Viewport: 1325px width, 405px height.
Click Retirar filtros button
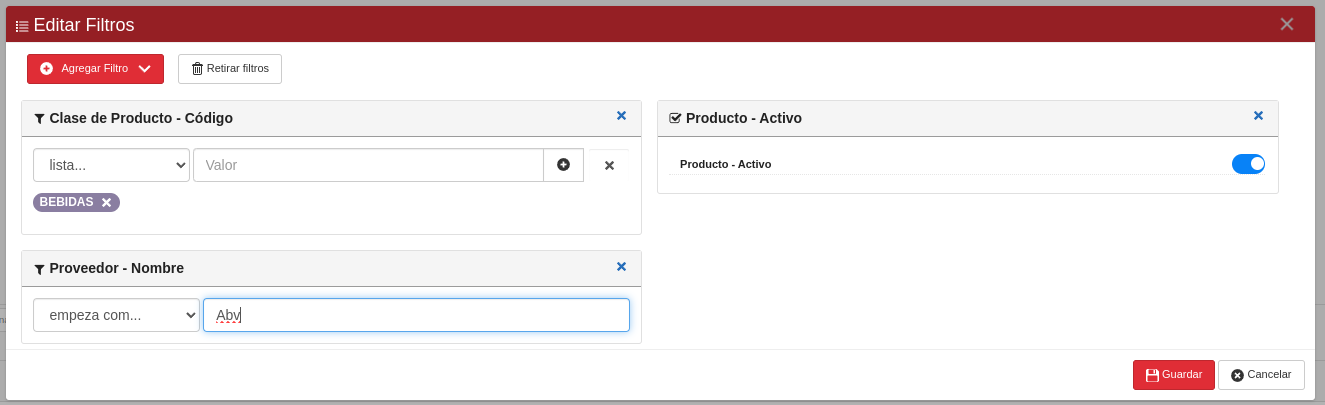(230, 69)
